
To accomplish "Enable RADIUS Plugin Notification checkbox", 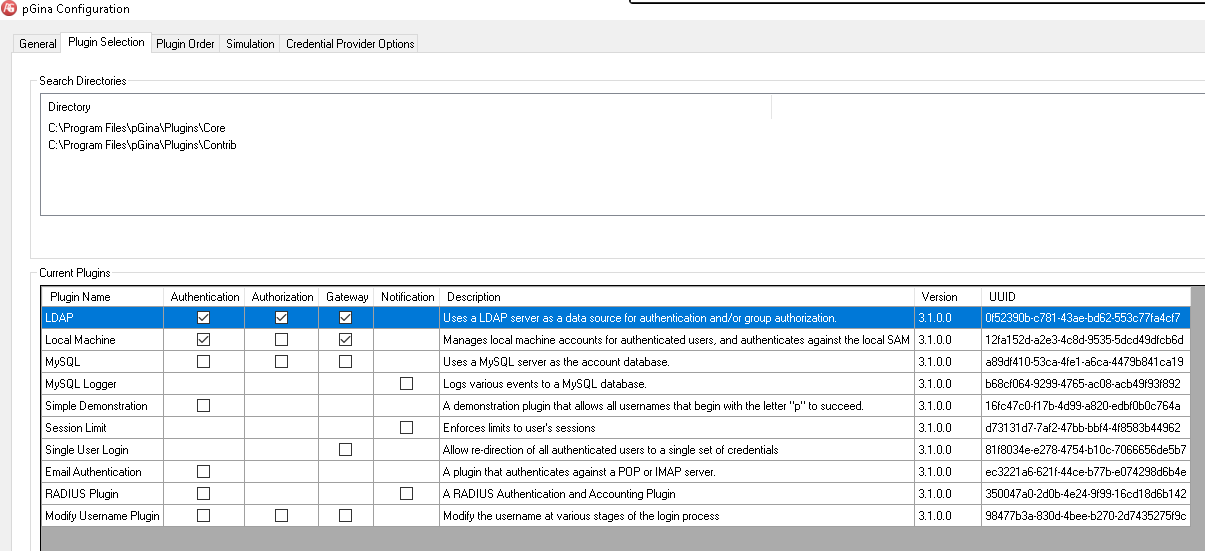I will 407,494.
